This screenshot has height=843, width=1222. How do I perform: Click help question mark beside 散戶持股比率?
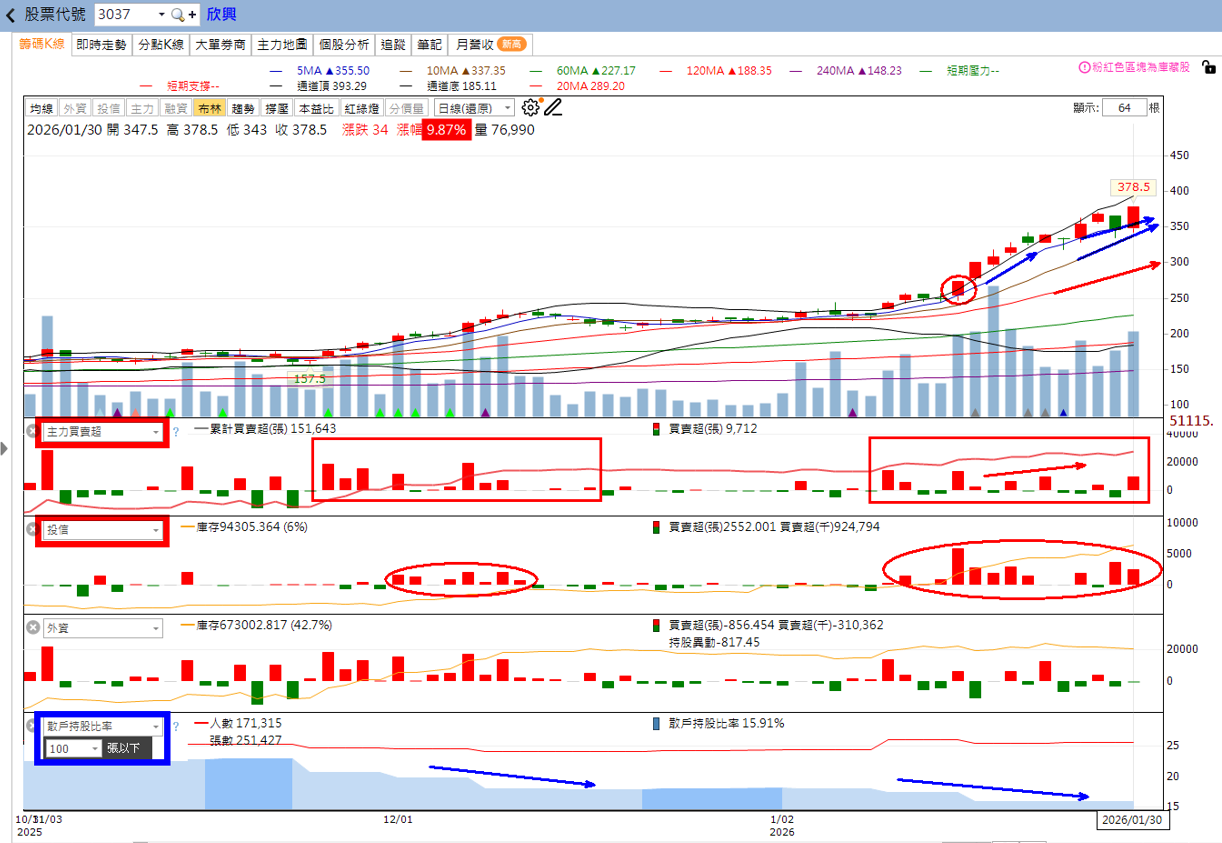point(175,727)
